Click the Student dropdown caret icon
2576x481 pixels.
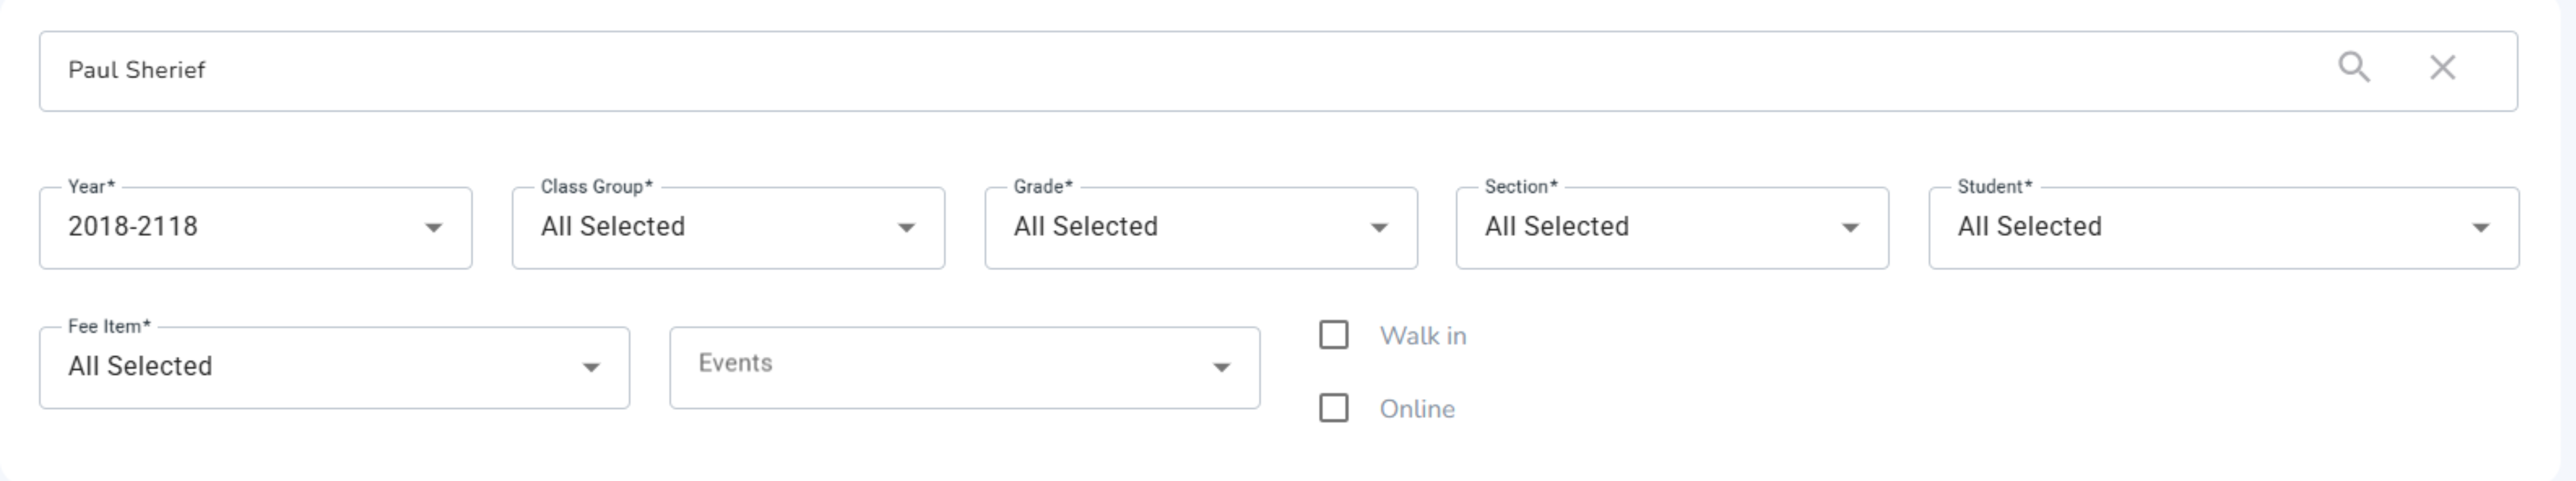coord(2480,228)
